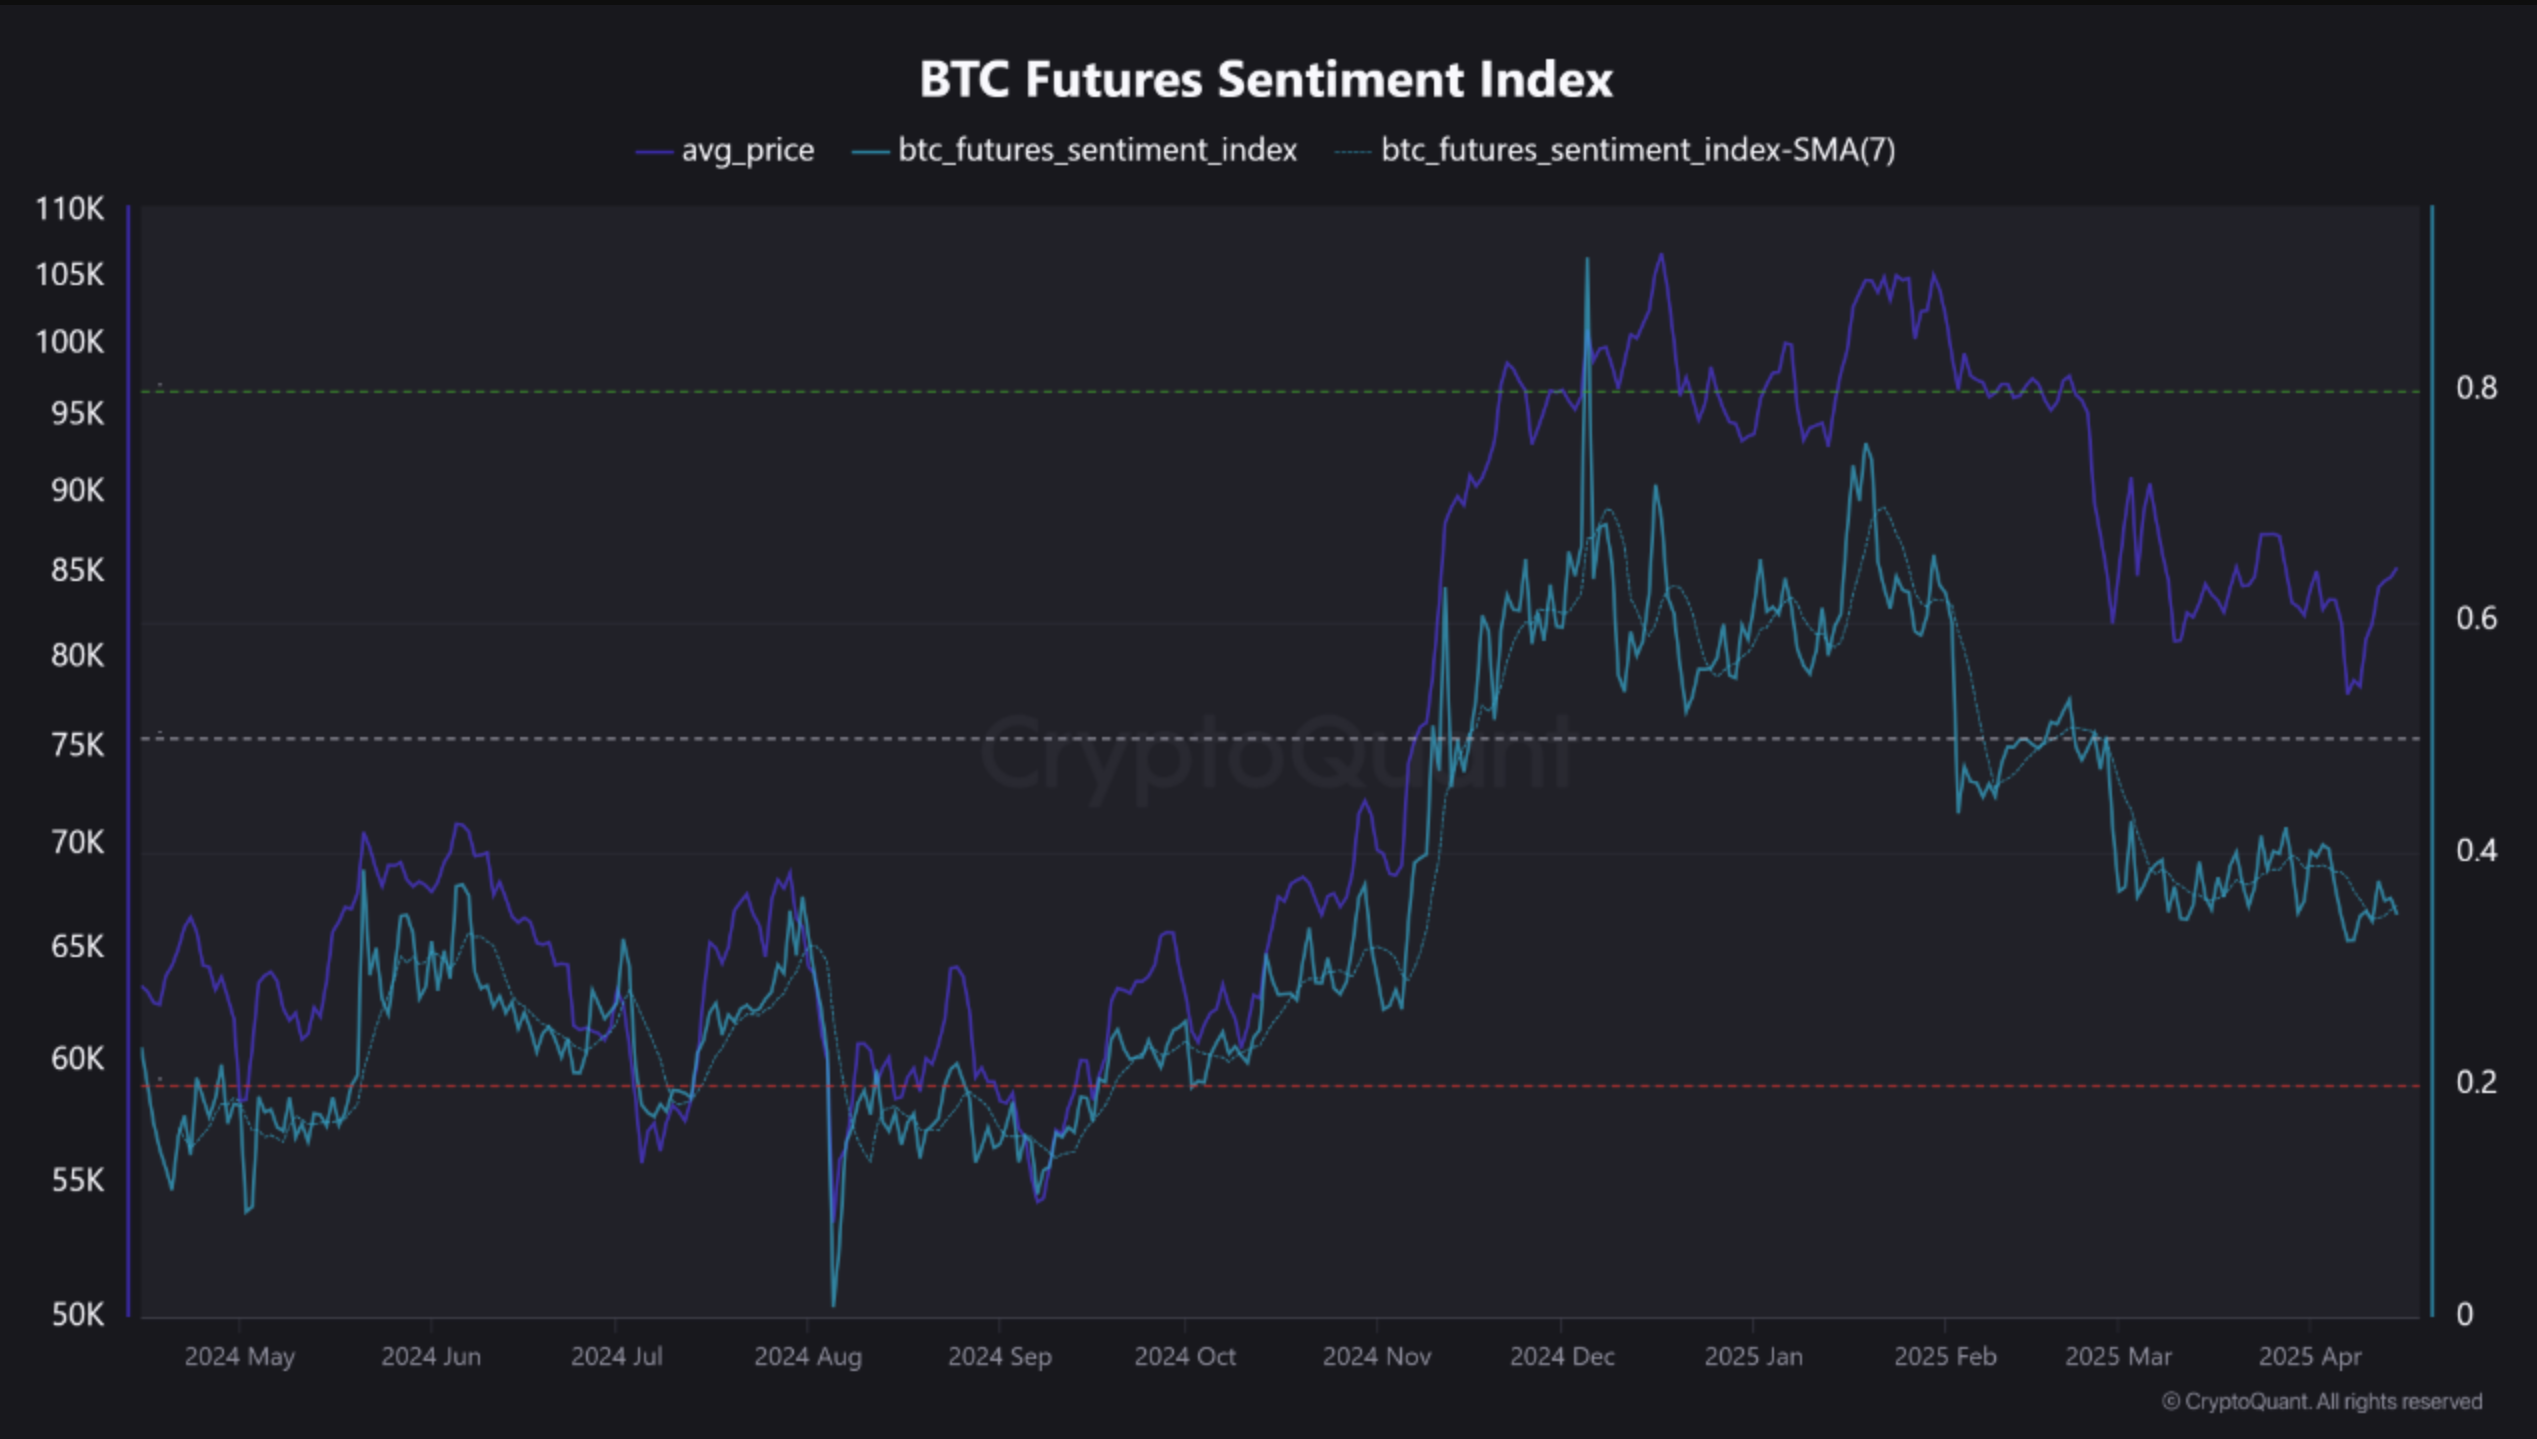Click the 2024 May x-axis label
The image size is (2537, 1439).
point(240,1357)
